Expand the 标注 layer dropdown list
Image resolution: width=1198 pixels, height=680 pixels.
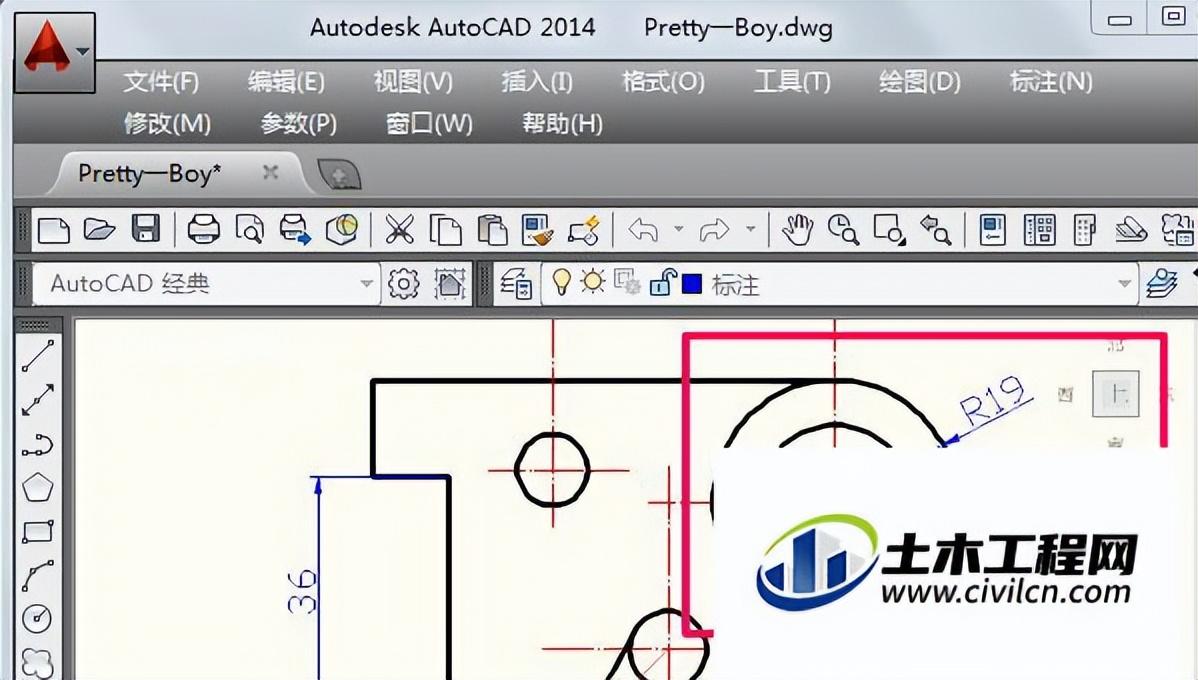[x=1124, y=284]
